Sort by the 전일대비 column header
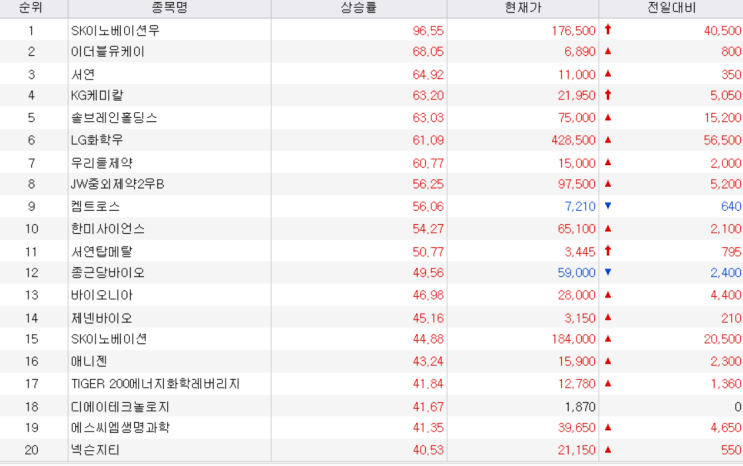This screenshot has height=466, width=743. (671, 8)
